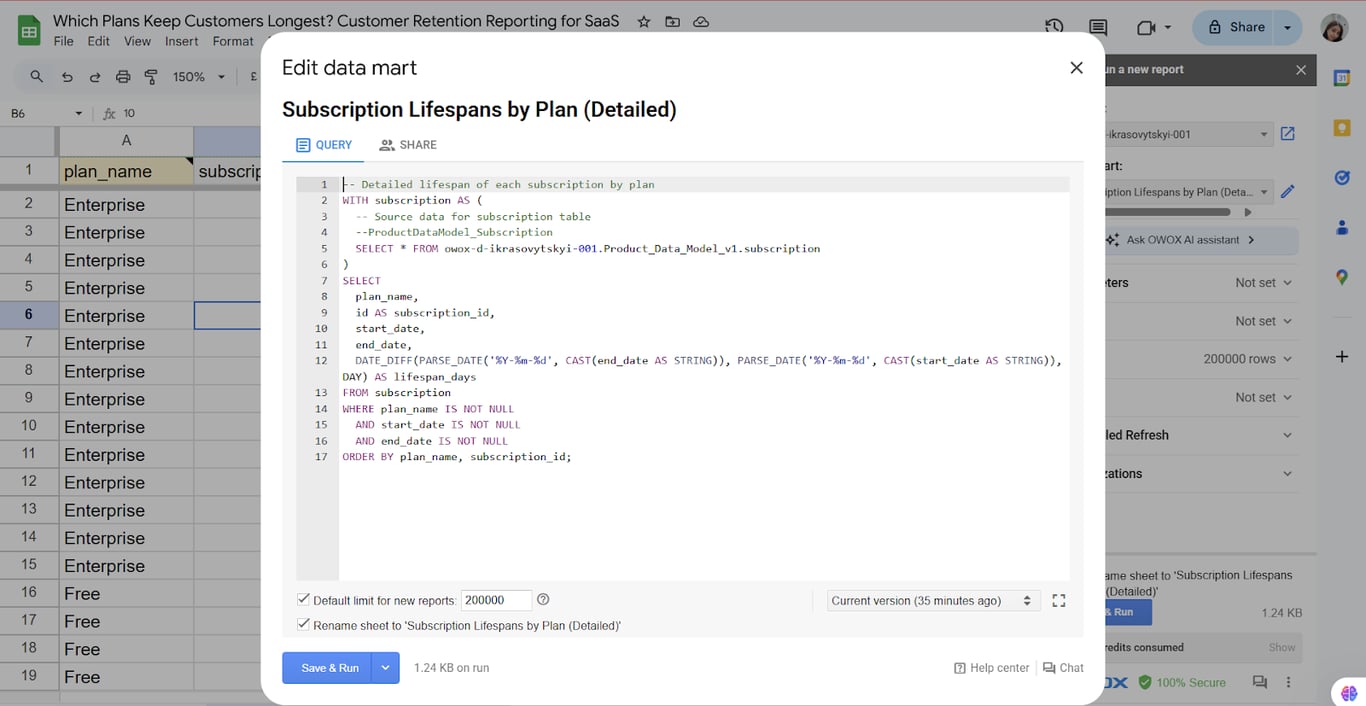Screen dimensions: 1366x706
Task: Open Google Tasks side panel icon
Action: 1342,177
